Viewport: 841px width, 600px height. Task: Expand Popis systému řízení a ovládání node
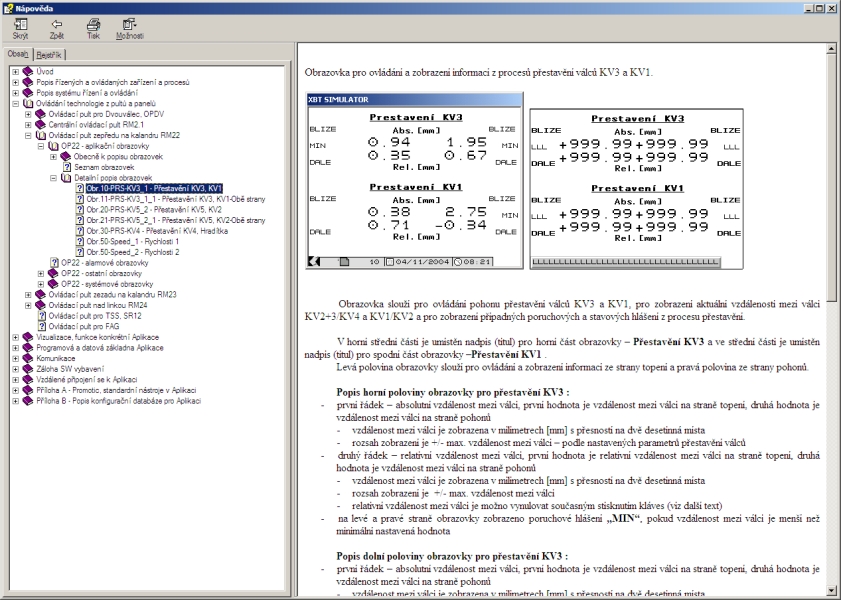point(16,93)
